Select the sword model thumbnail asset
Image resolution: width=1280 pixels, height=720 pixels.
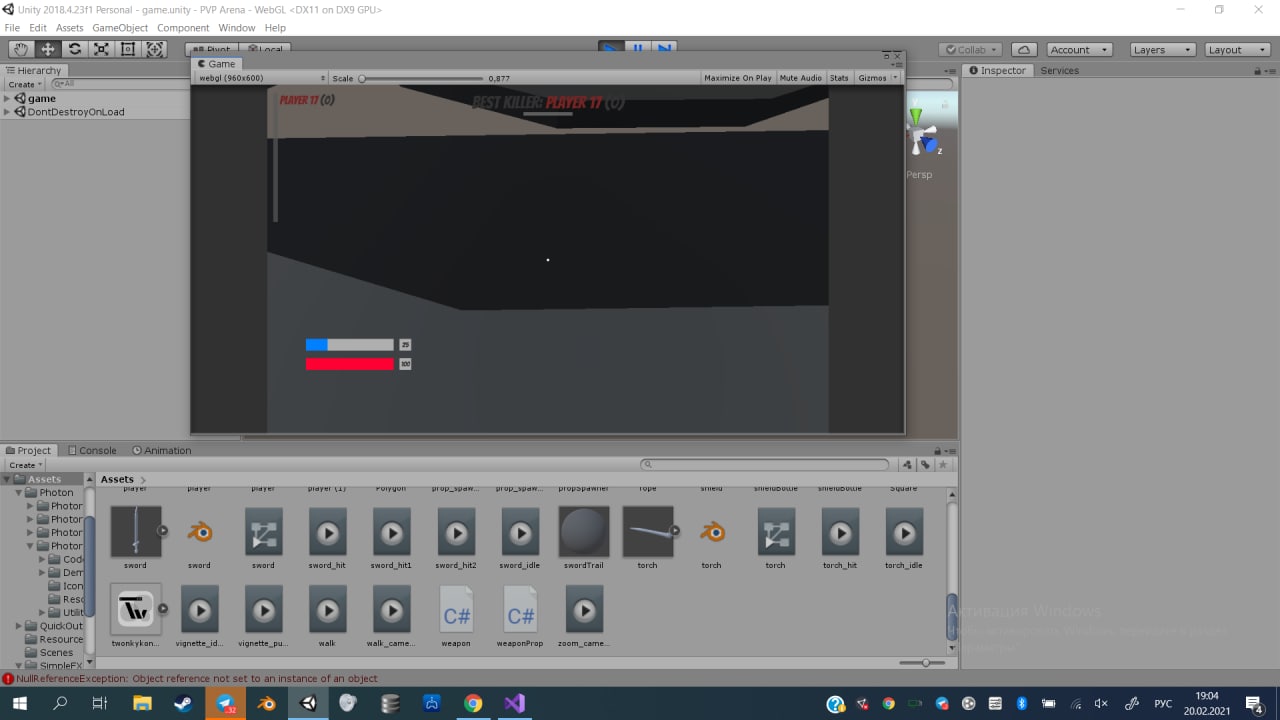click(x=135, y=538)
